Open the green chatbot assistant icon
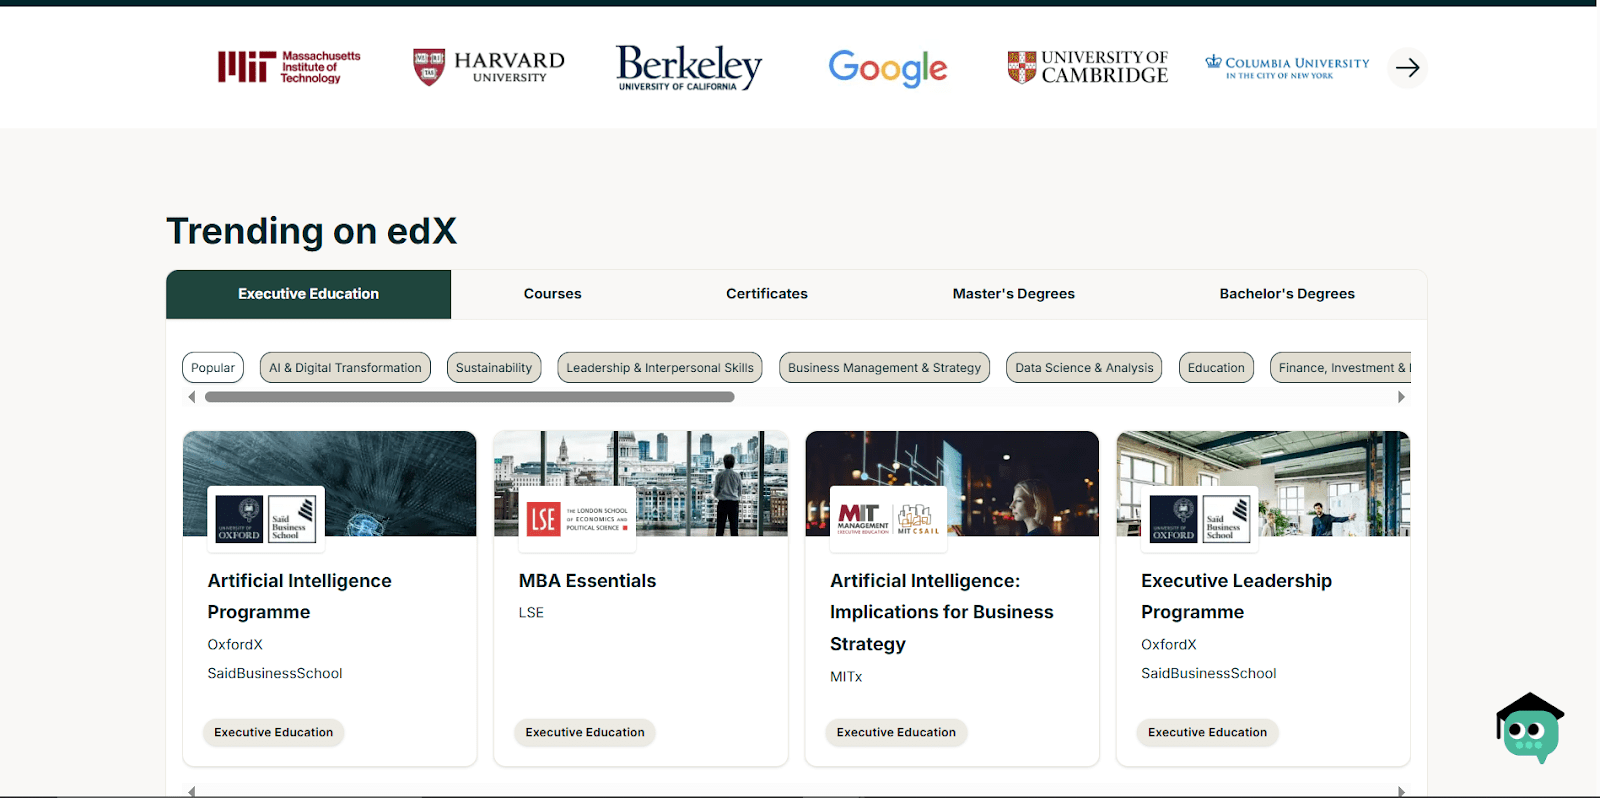The height and width of the screenshot is (798, 1600). [1530, 728]
